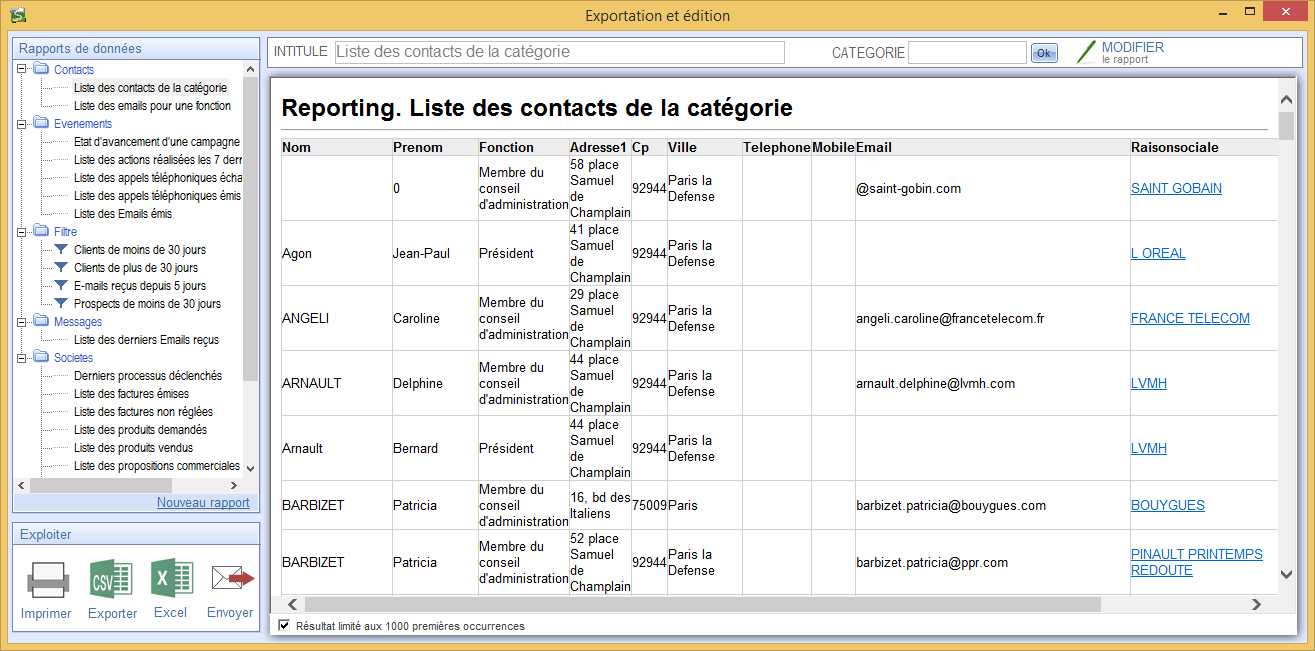This screenshot has height=651, width=1315.
Task: Open Etat d'avancement d'une campagne report
Action: [157, 142]
